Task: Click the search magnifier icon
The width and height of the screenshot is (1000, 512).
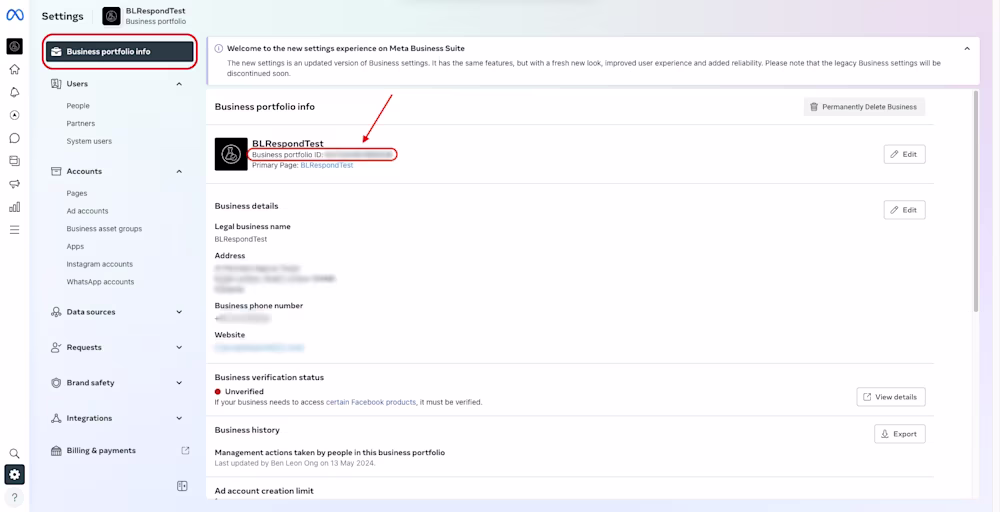Action: pos(14,453)
